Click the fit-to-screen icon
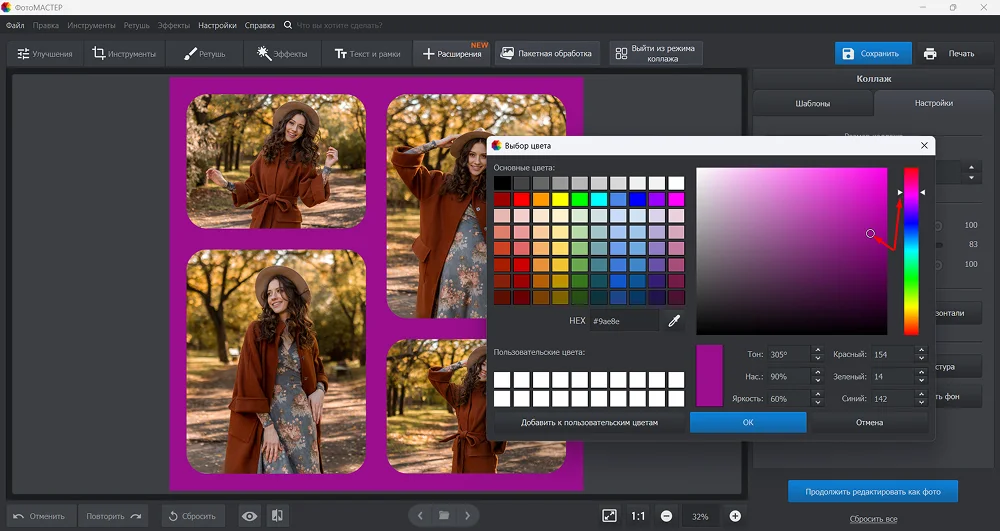 click(610, 516)
